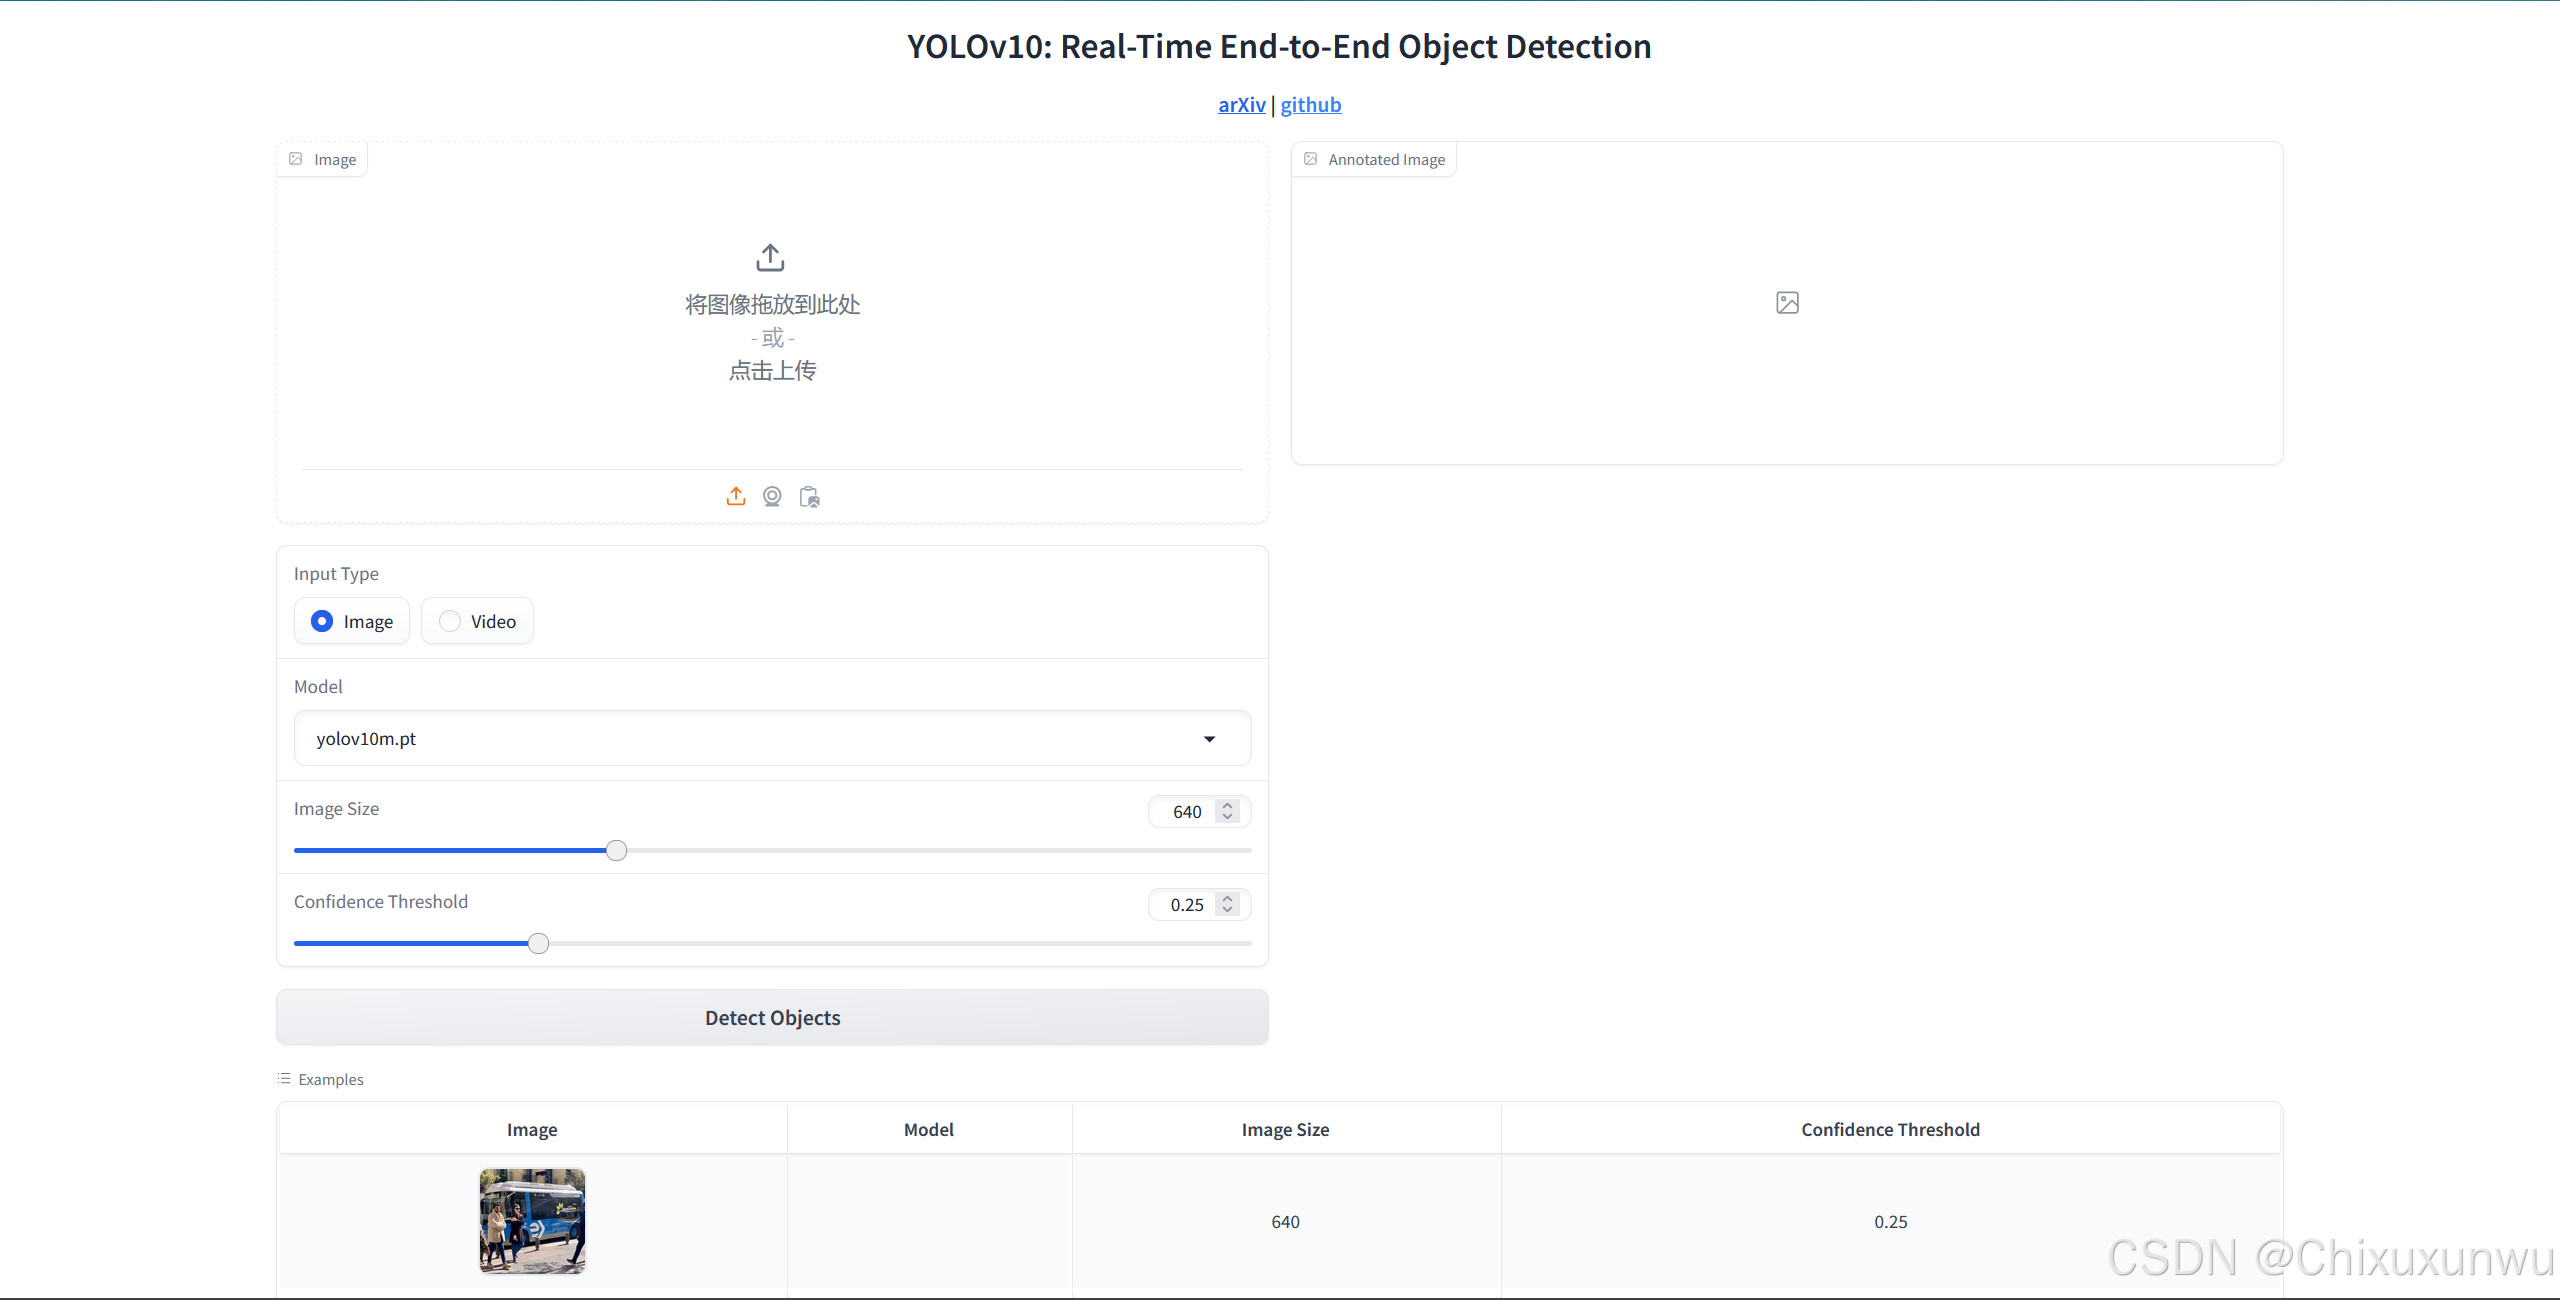Click the Annotated Image label icon
2560x1300 pixels.
point(1311,159)
